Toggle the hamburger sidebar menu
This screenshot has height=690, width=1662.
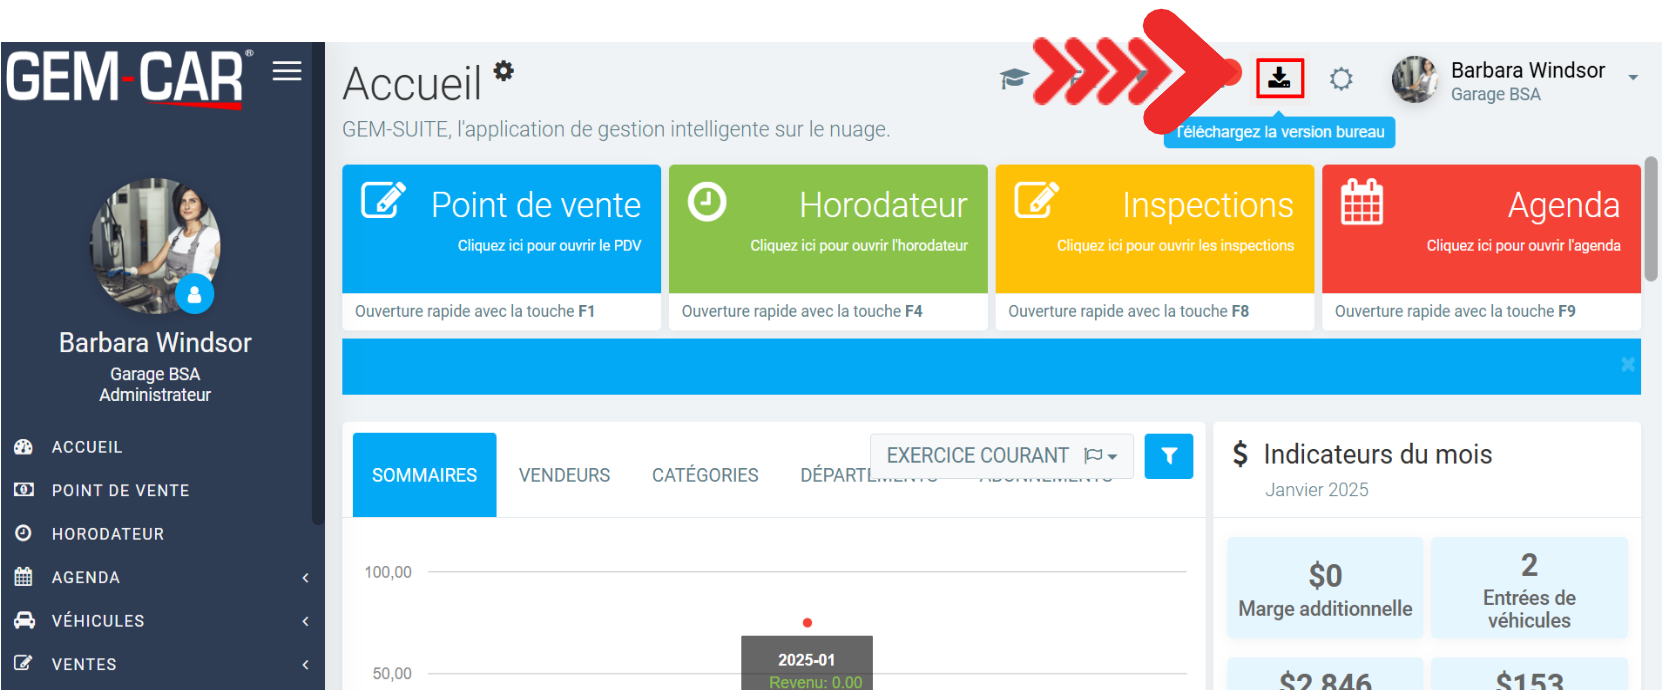pos(287,71)
